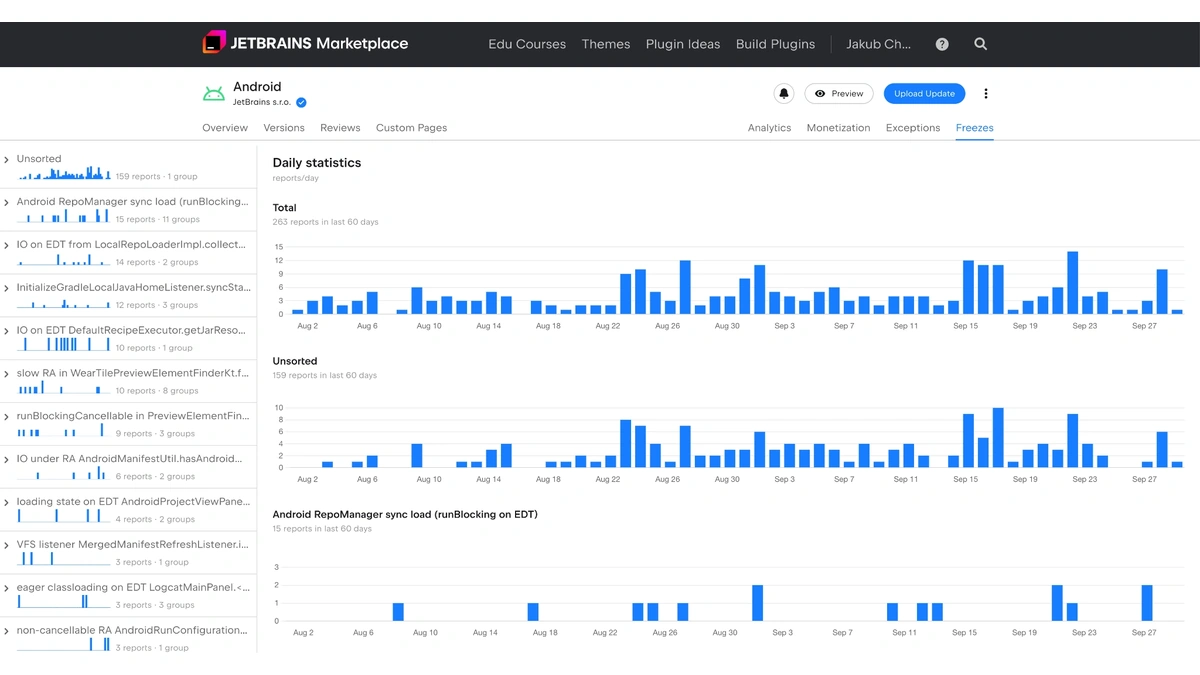The height and width of the screenshot is (675, 1200).
Task: Open the three-dot more options menu
Action: 986,94
